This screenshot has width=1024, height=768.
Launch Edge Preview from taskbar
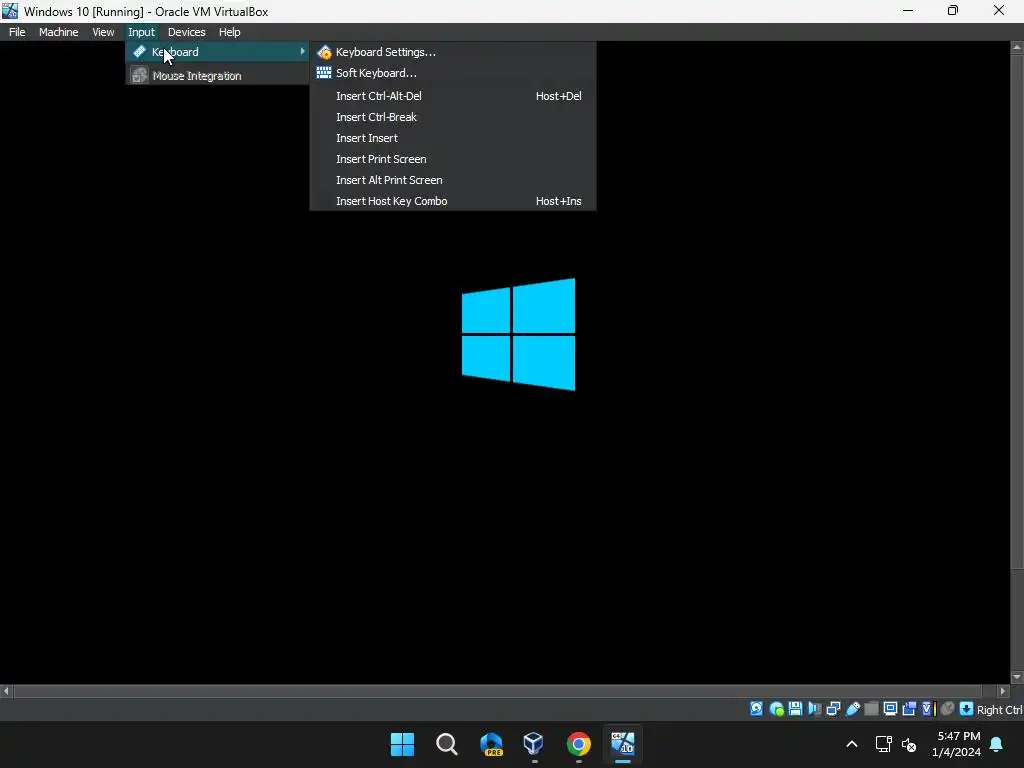click(x=491, y=744)
